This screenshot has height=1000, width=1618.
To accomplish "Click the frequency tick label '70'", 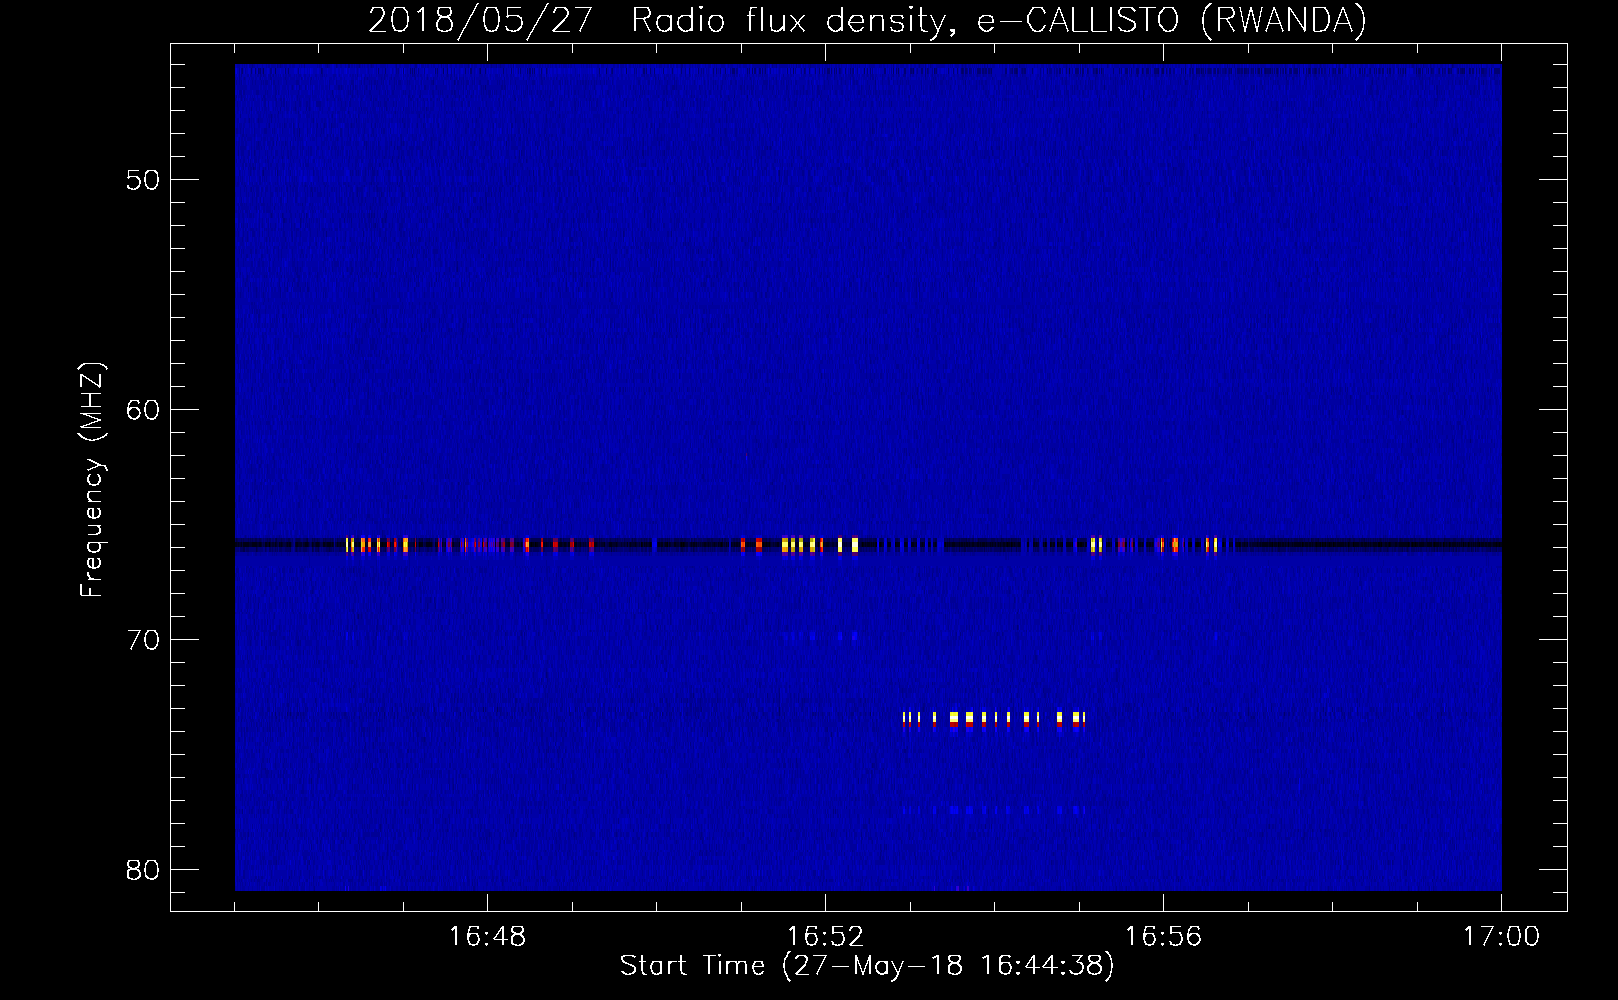I will click(142, 640).
